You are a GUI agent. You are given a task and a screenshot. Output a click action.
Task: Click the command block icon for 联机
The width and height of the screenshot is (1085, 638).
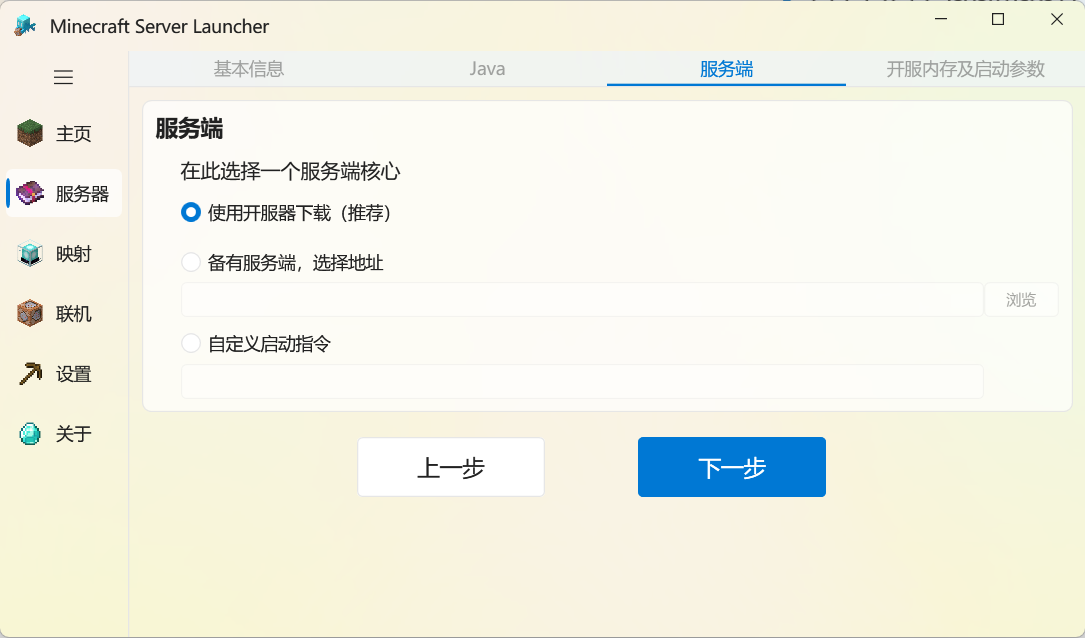(x=30, y=314)
